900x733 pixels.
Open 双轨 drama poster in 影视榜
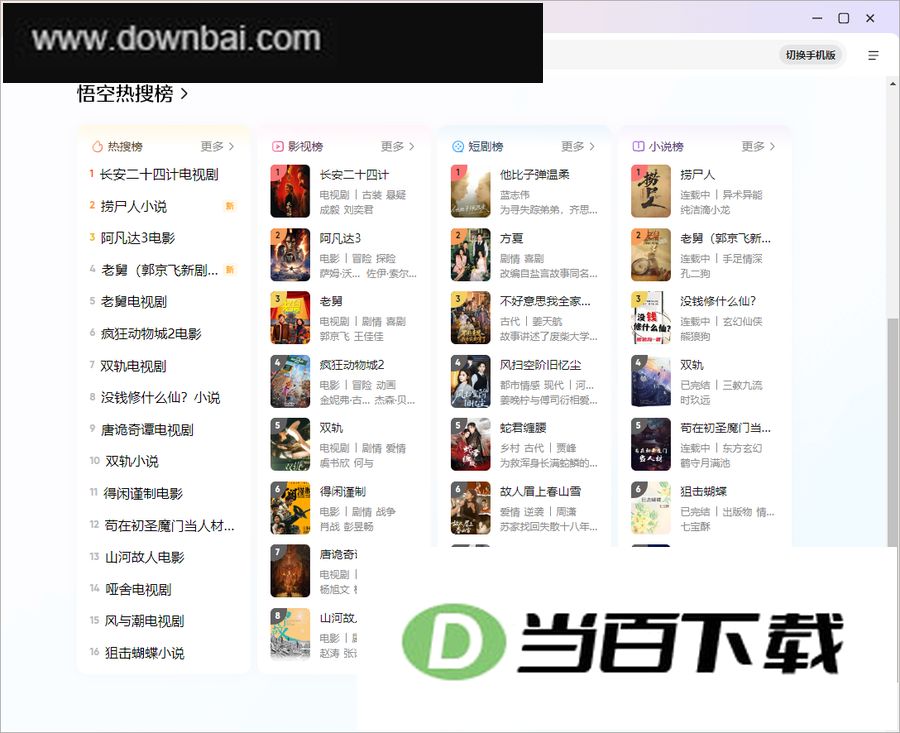pos(290,444)
